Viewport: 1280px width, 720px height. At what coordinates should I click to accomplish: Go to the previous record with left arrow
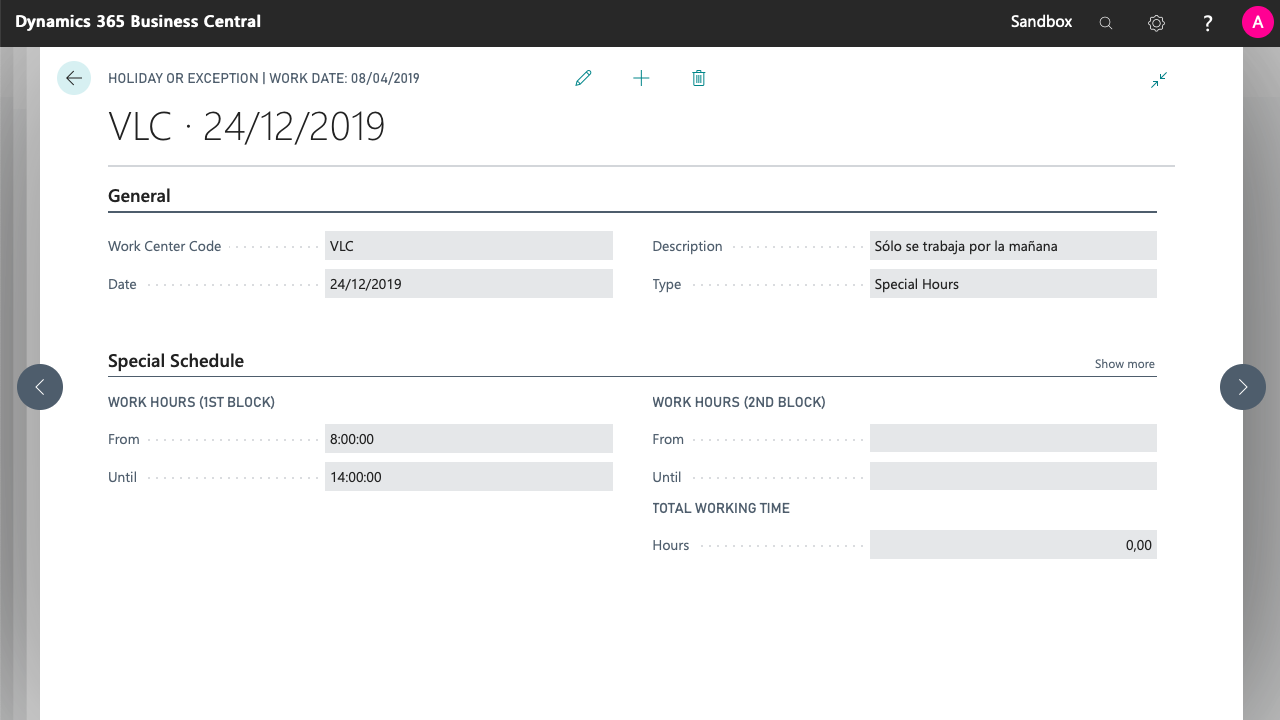point(40,387)
